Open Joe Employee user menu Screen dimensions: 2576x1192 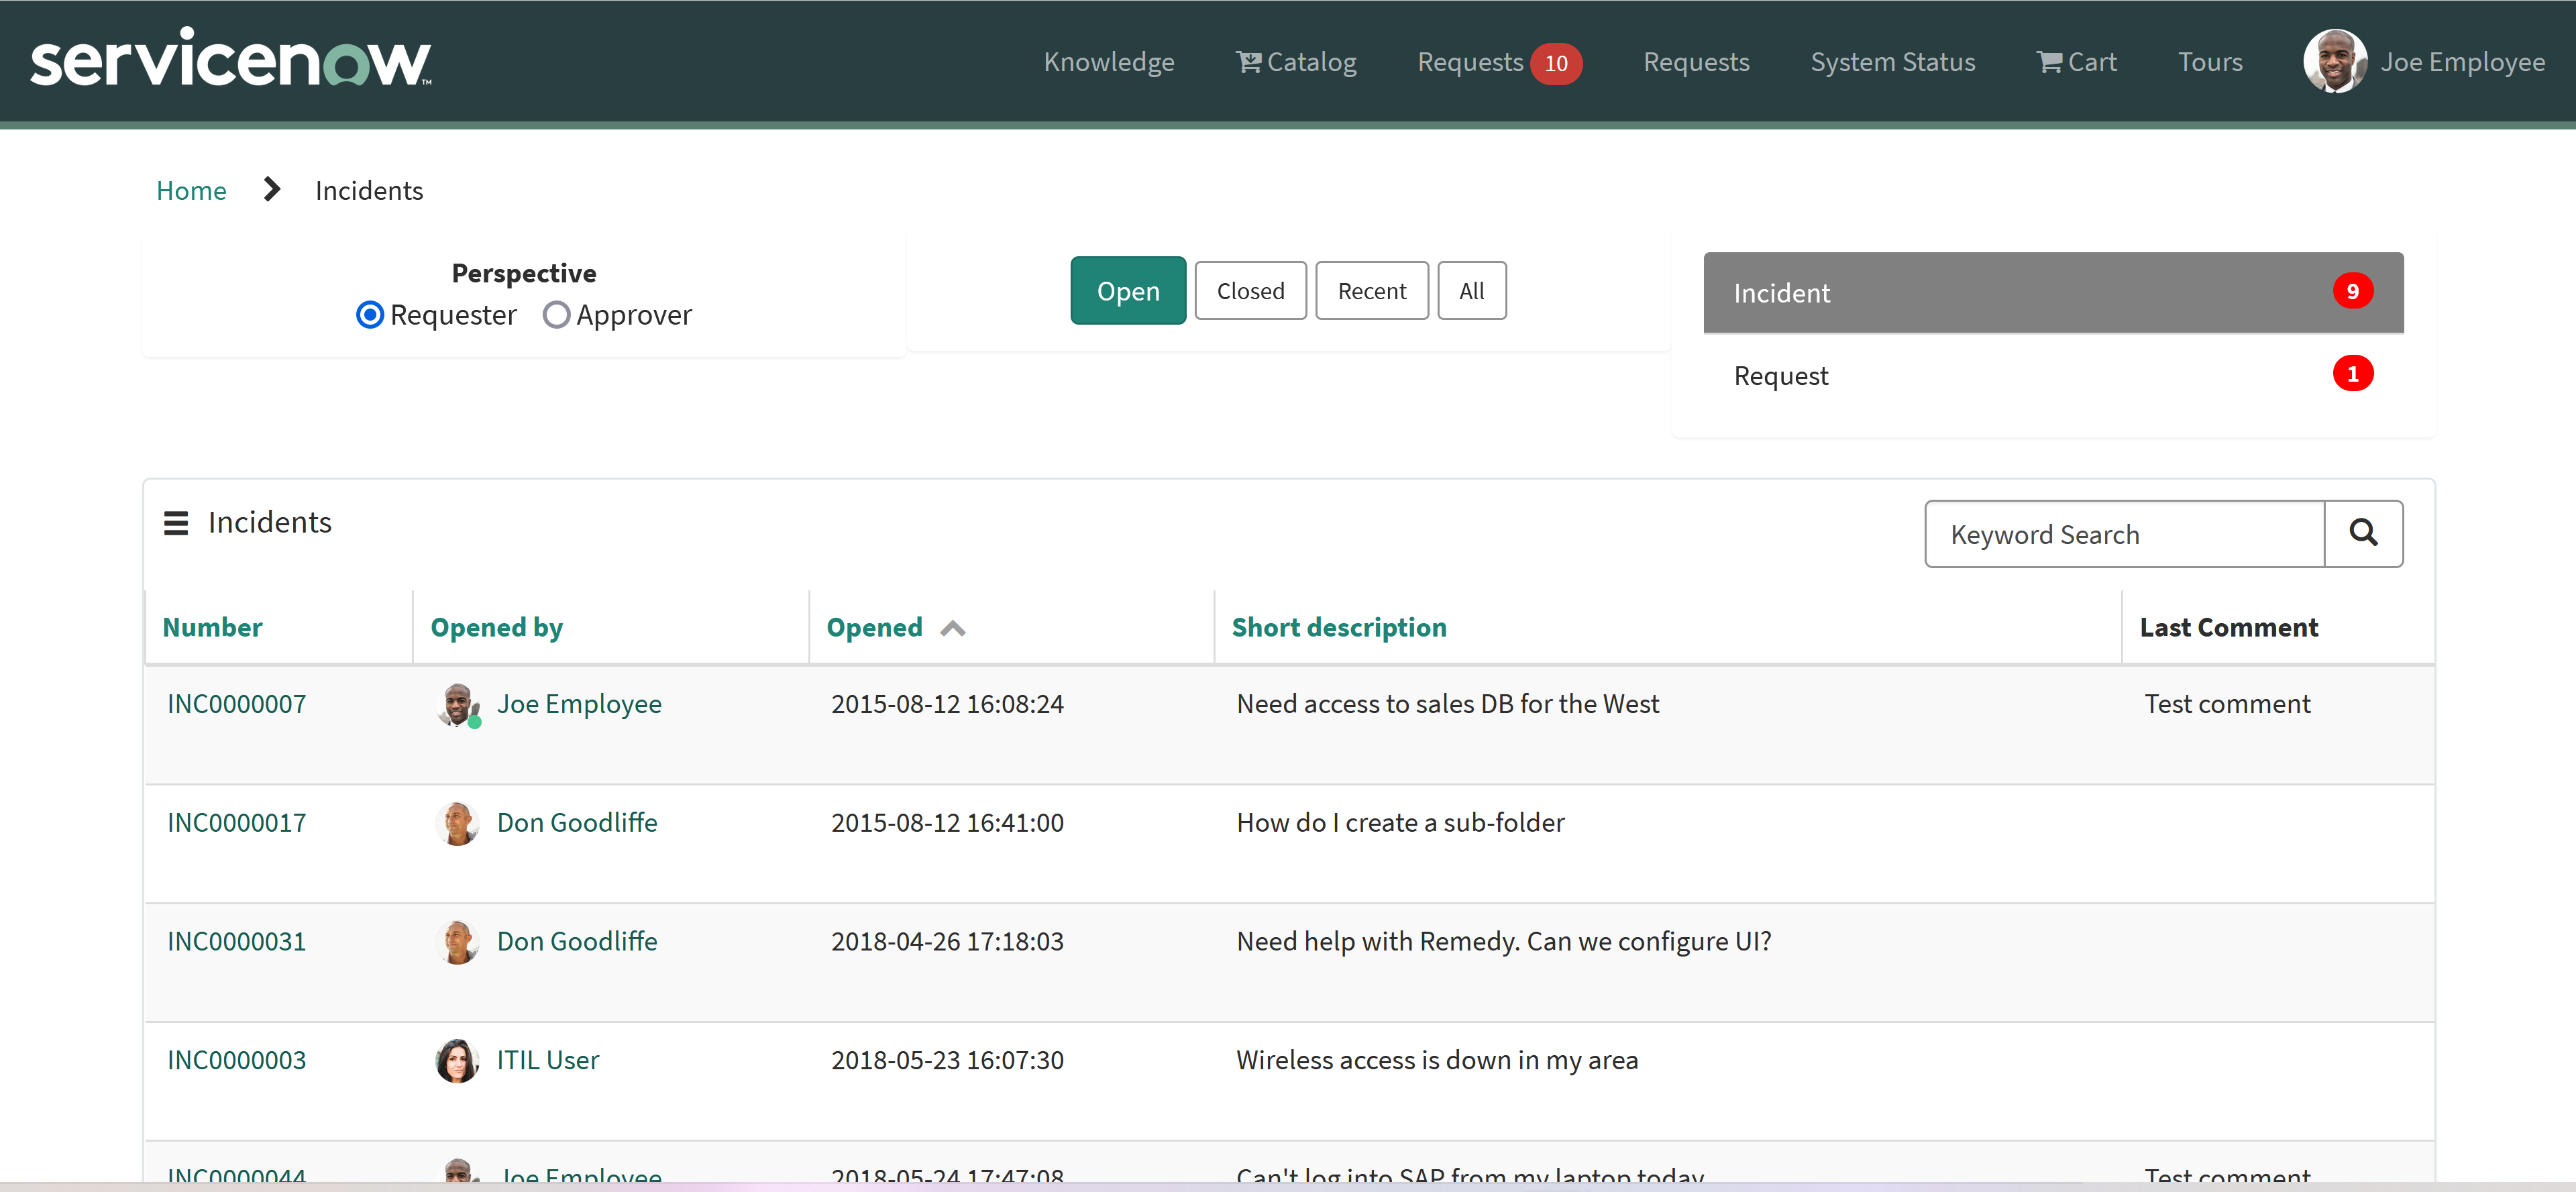coord(2461,62)
